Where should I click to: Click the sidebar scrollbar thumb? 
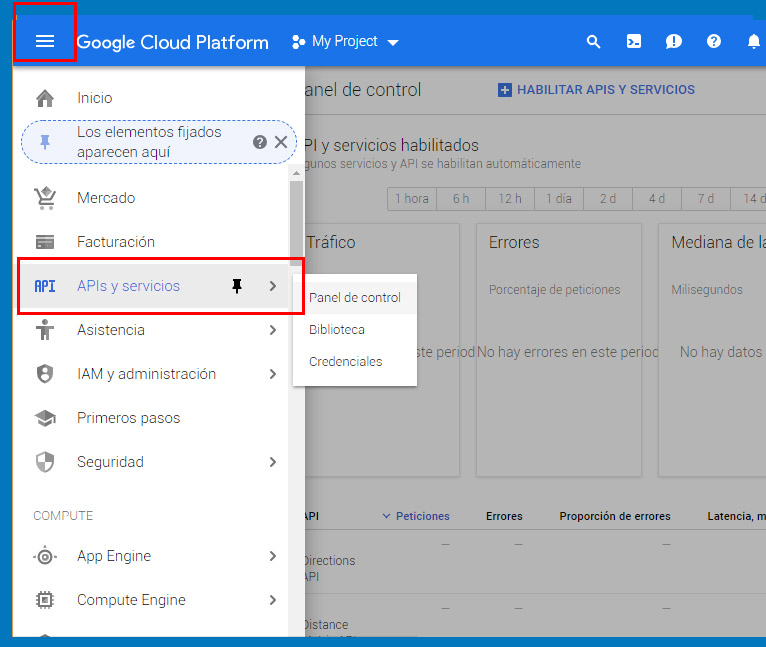(296, 223)
